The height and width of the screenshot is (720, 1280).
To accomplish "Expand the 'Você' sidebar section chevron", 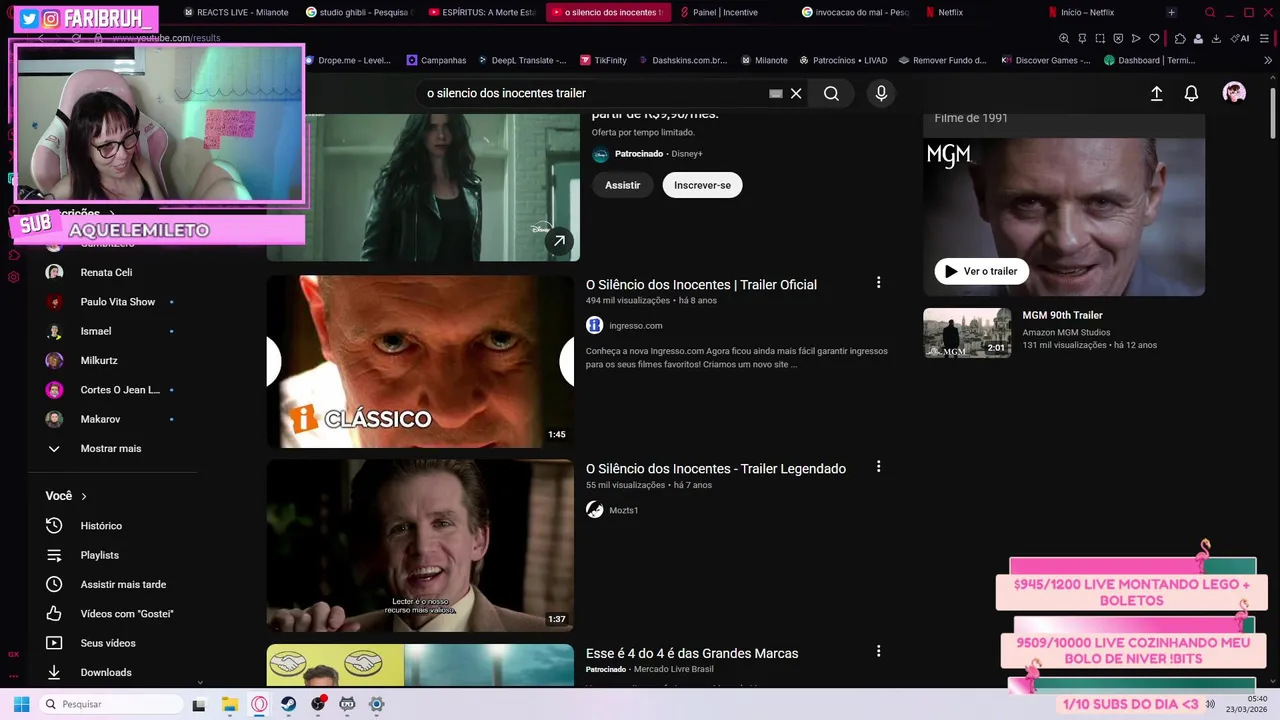I will (x=84, y=496).
